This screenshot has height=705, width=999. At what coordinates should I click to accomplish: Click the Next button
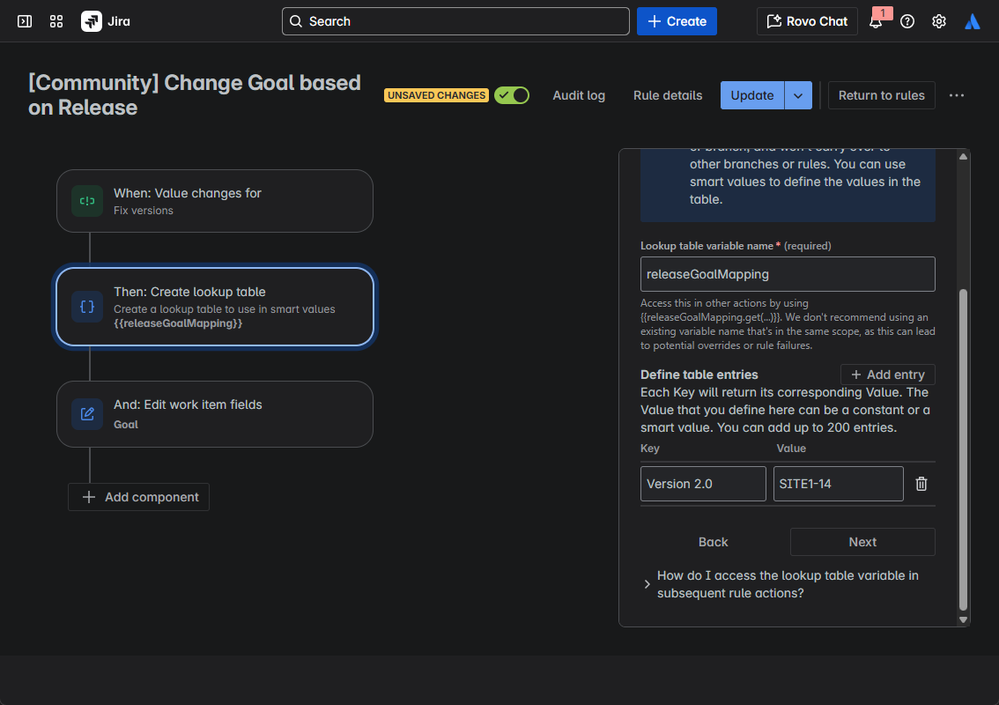(862, 542)
